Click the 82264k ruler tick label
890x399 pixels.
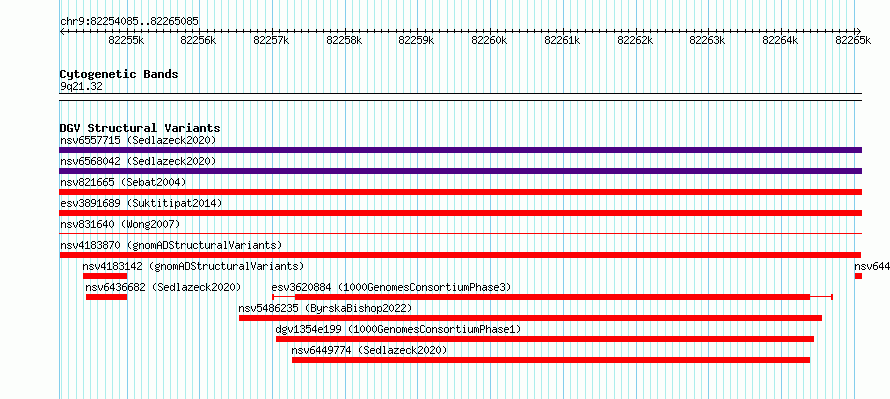(780, 40)
